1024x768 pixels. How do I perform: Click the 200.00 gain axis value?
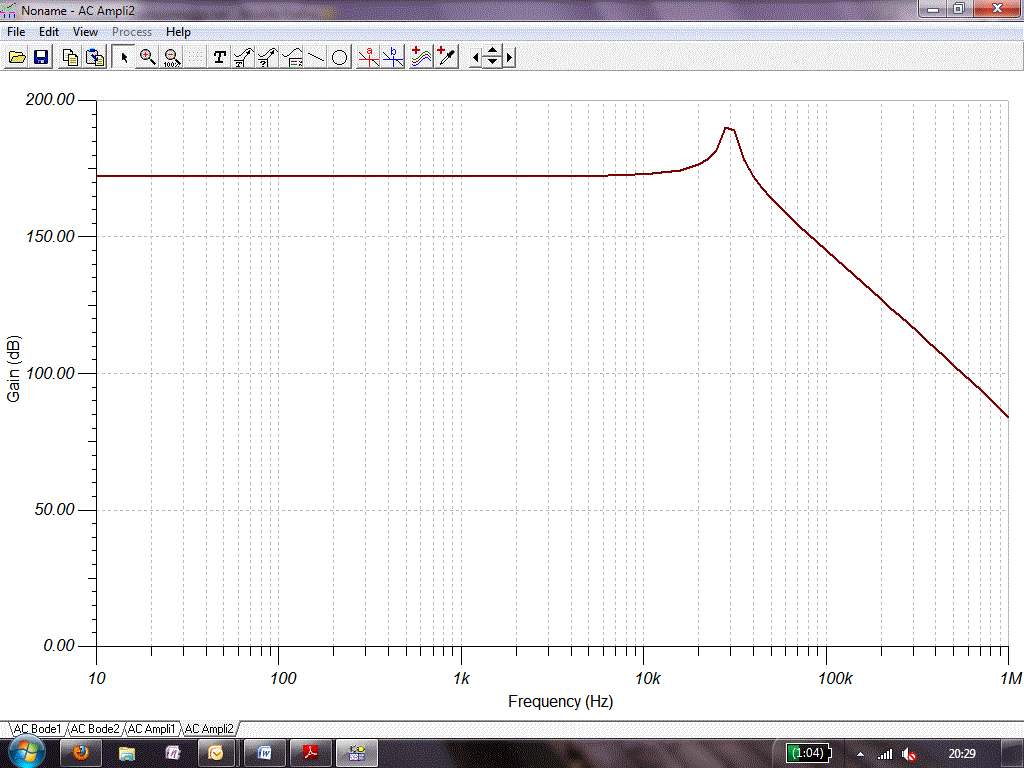(50, 99)
